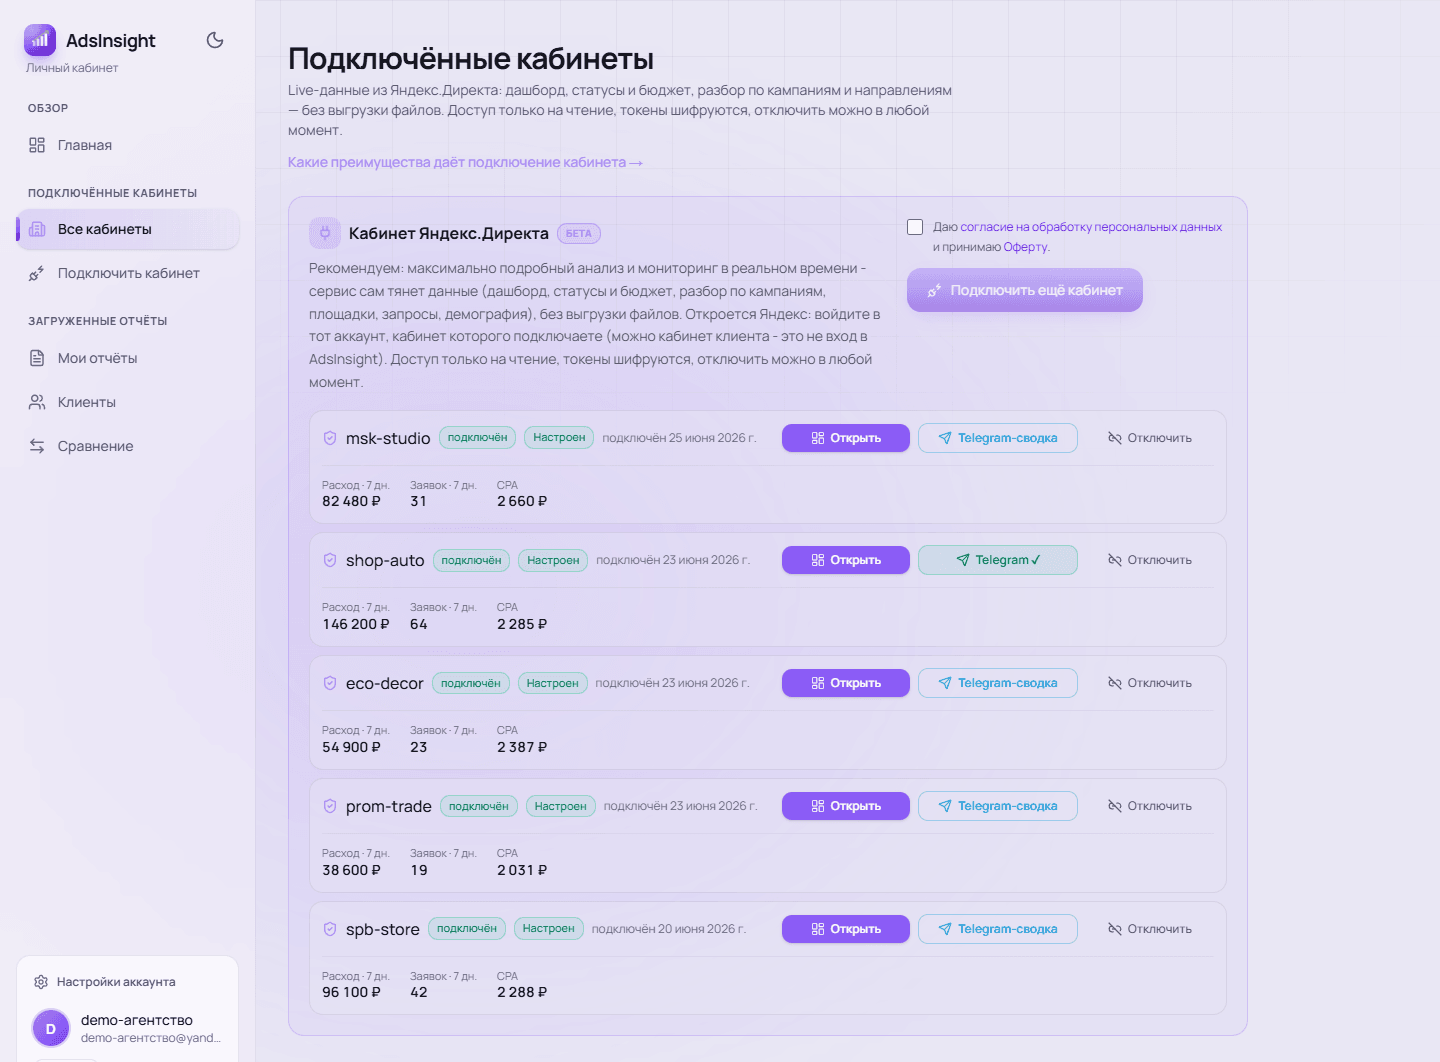The height and width of the screenshot is (1062, 1440).
Task: Click shield icon next to spb-store
Action: click(330, 929)
